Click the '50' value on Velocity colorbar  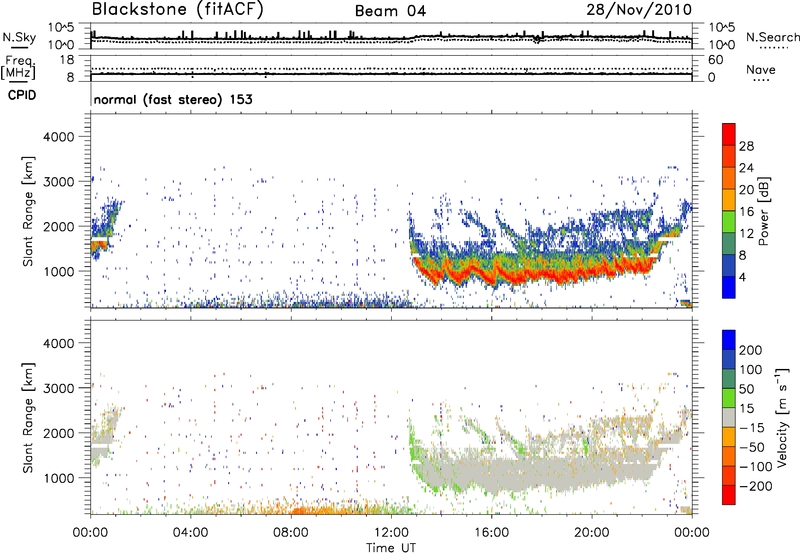coord(746,389)
